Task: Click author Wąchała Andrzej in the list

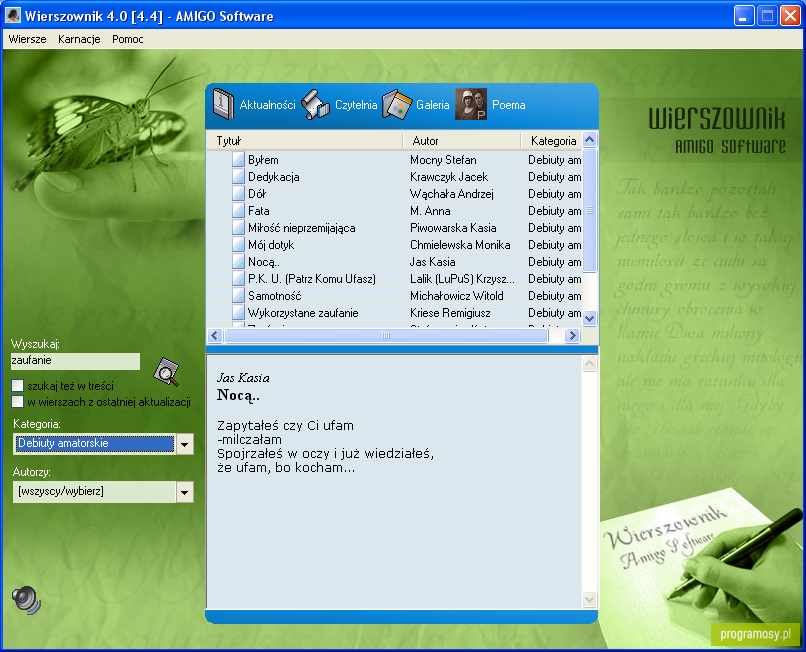Action: click(x=451, y=194)
